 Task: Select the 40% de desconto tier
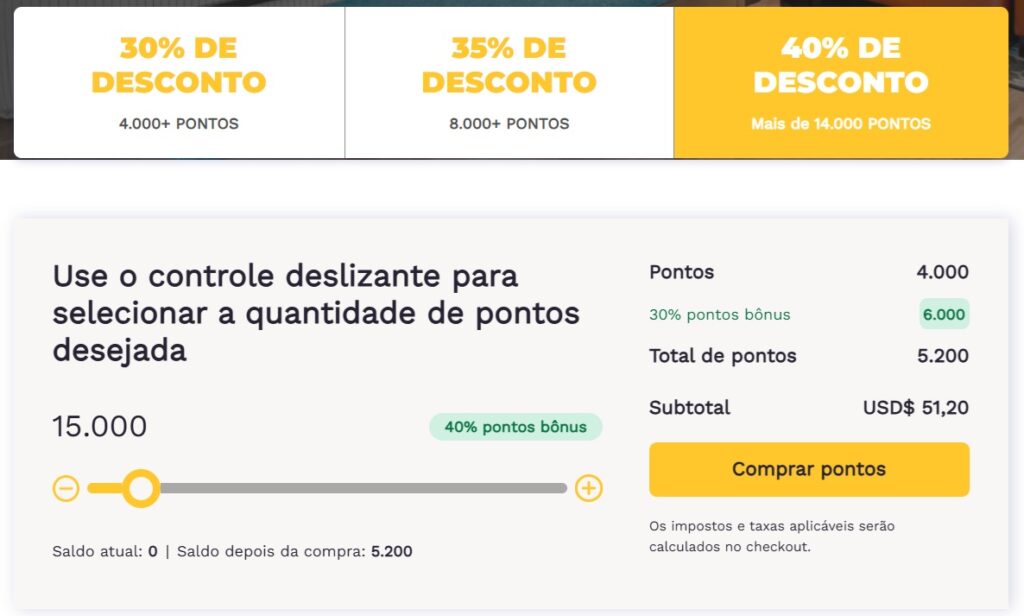[840, 82]
